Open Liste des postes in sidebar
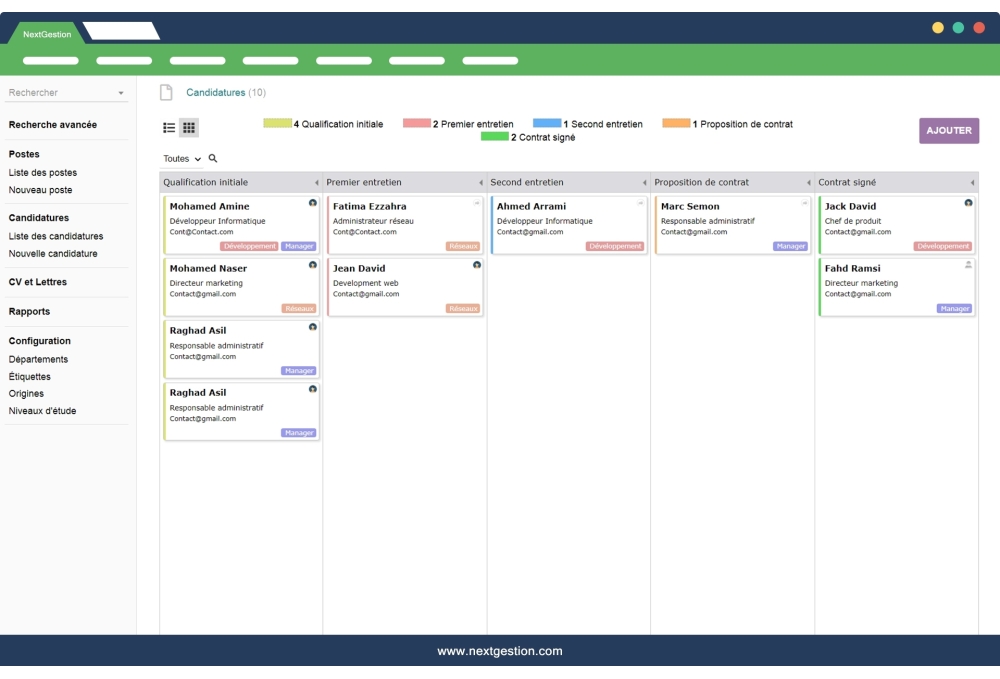The height and width of the screenshot is (679, 1000). (43, 173)
